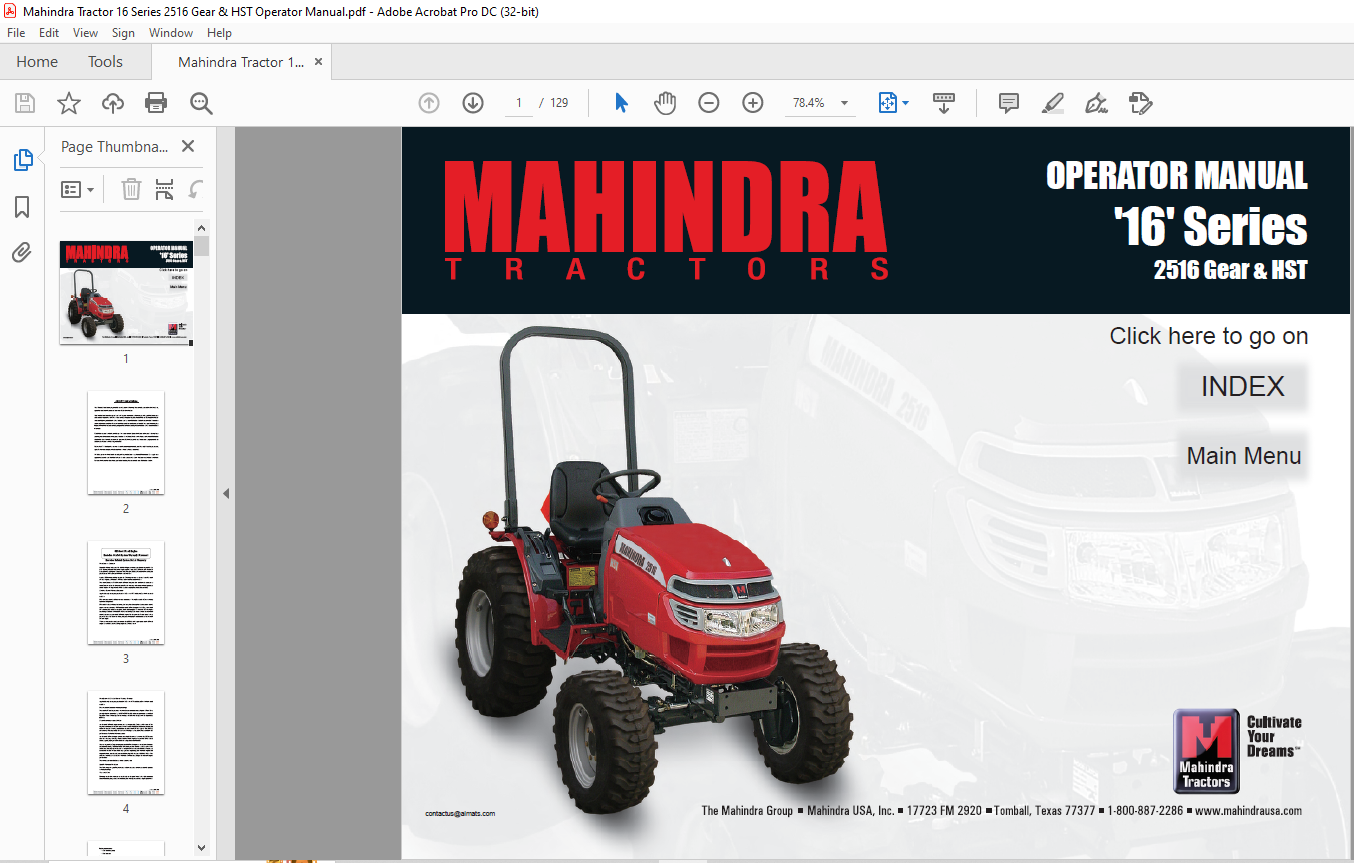Click the stamp tool icon
The height and width of the screenshot is (863, 1354).
(x=1141, y=103)
